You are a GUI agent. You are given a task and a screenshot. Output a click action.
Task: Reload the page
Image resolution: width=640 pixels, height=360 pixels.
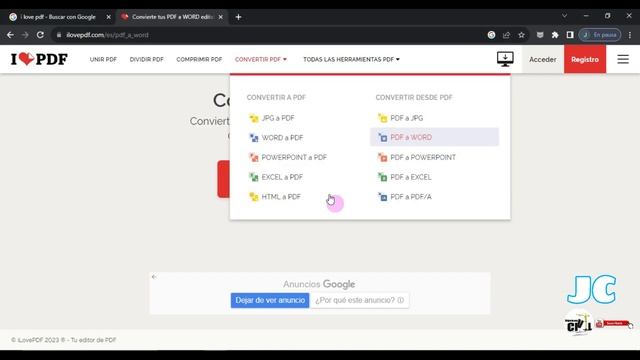pyautogui.click(x=40, y=35)
